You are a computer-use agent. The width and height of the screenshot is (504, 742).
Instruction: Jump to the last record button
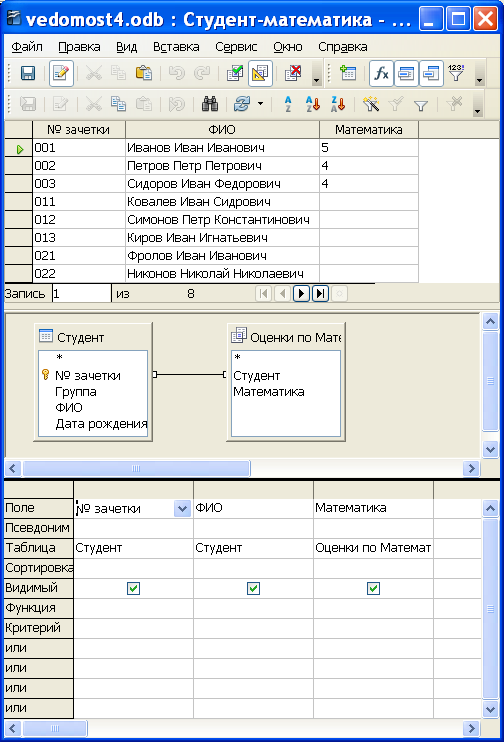[x=320, y=294]
